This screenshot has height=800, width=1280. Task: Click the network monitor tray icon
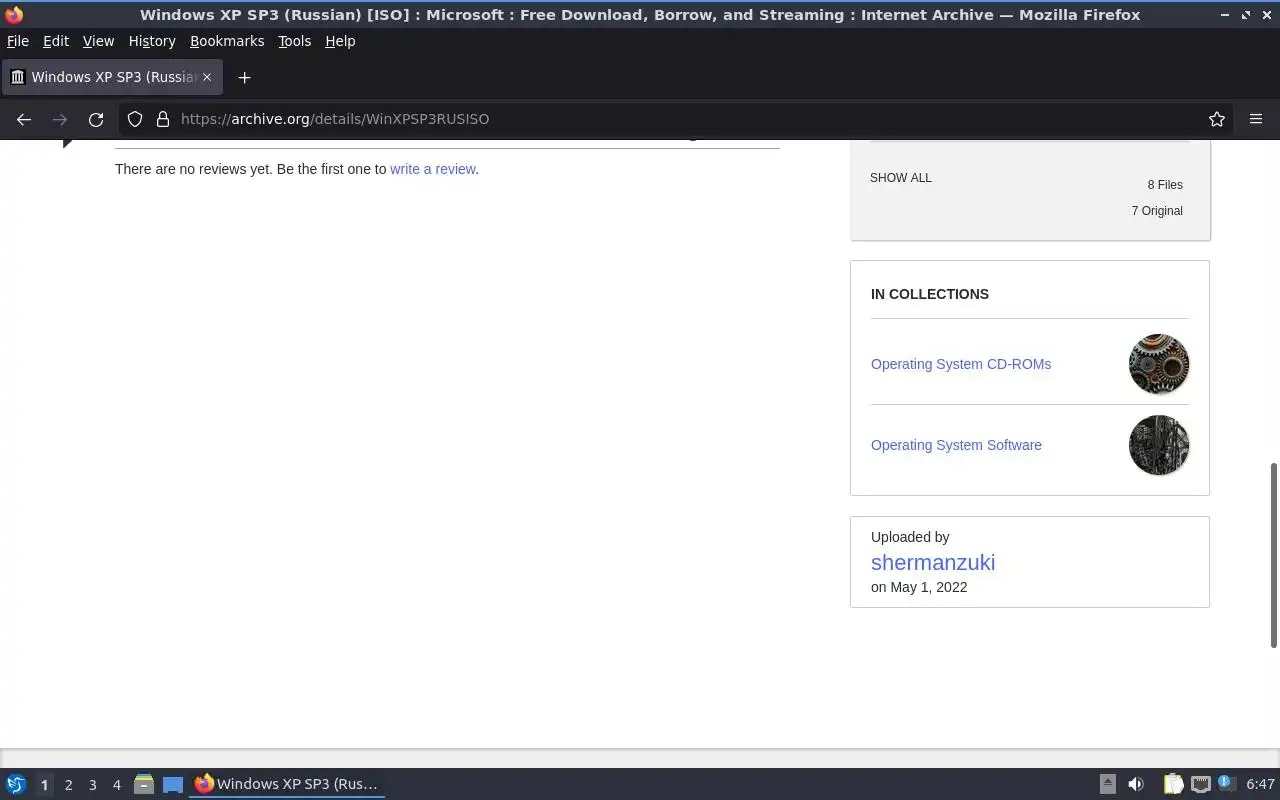pos(1200,784)
